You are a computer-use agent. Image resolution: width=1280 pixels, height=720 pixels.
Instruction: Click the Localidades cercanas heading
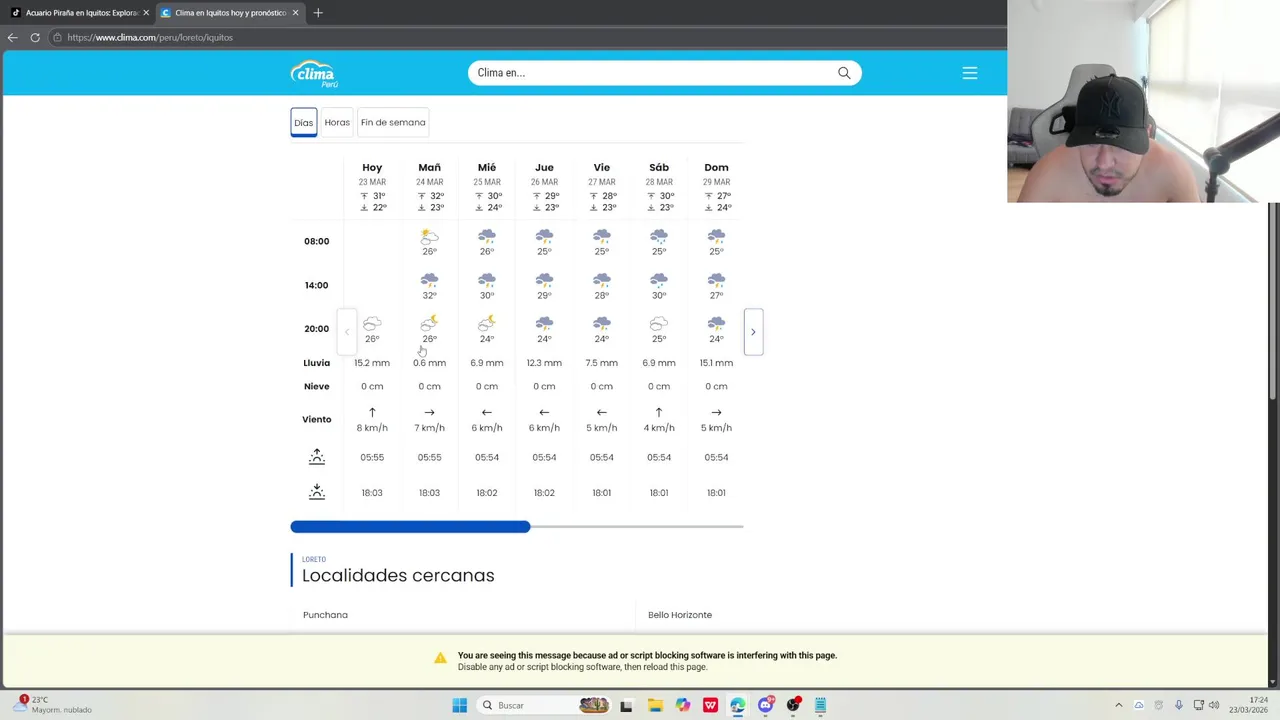398,575
